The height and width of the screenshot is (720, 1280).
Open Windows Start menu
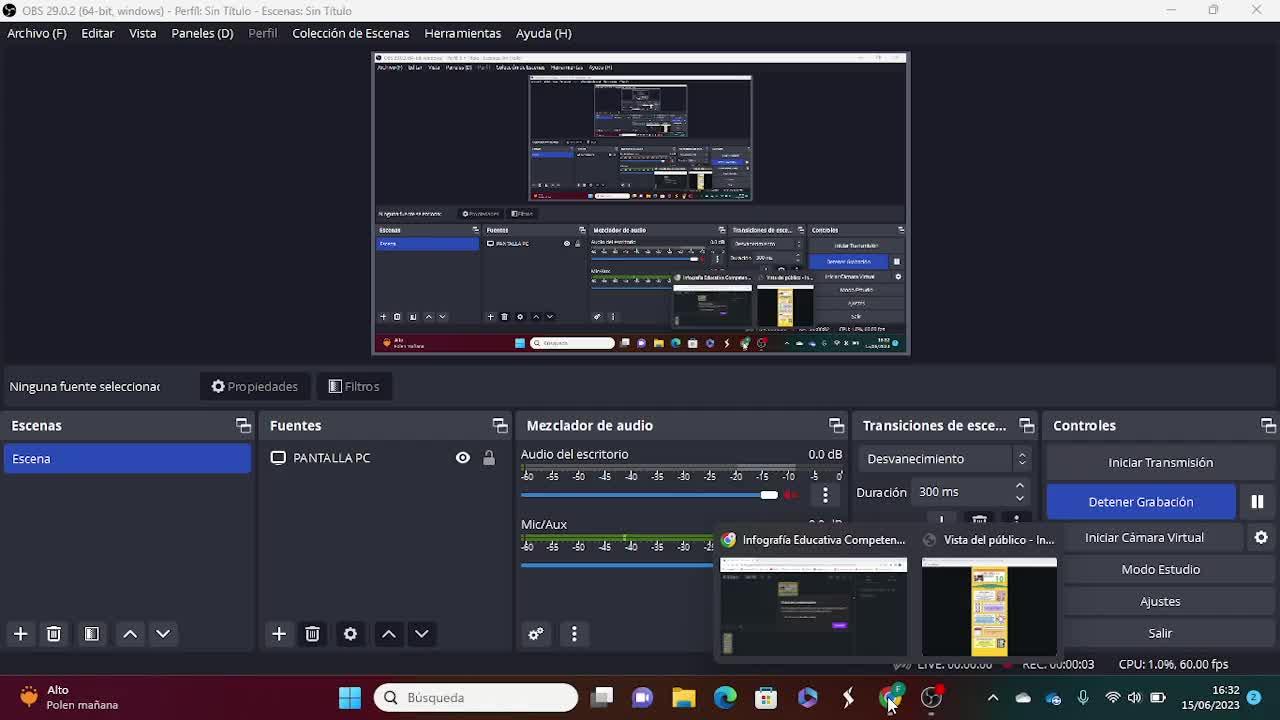(x=350, y=697)
